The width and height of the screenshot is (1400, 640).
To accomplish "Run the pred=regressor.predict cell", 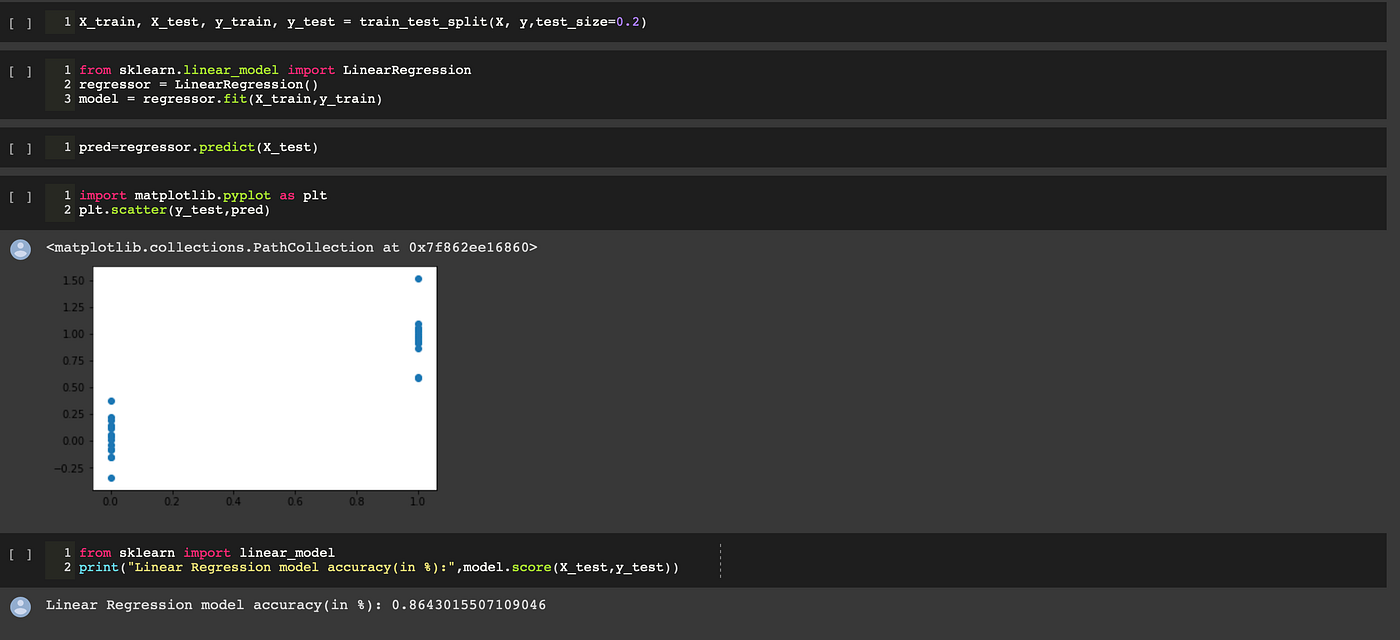I will click(x=20, y=148).
